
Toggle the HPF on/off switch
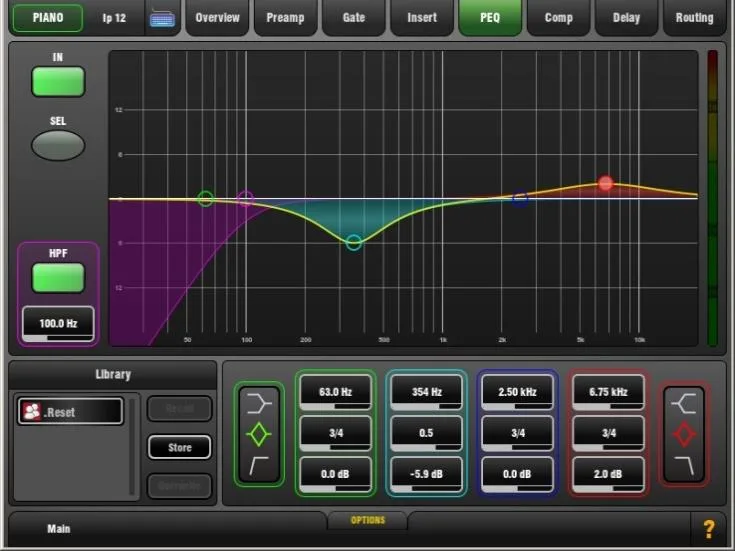(58, 278)
